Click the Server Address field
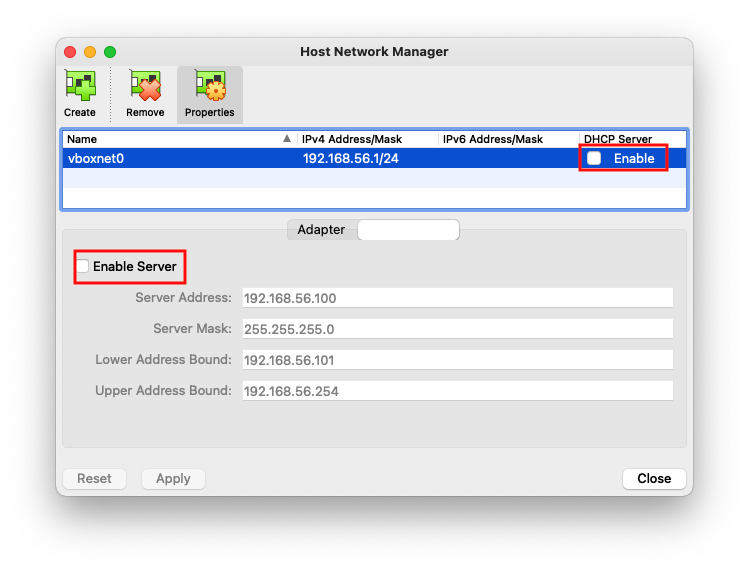The height and width of the screenshot is (570, 749). 458,298
